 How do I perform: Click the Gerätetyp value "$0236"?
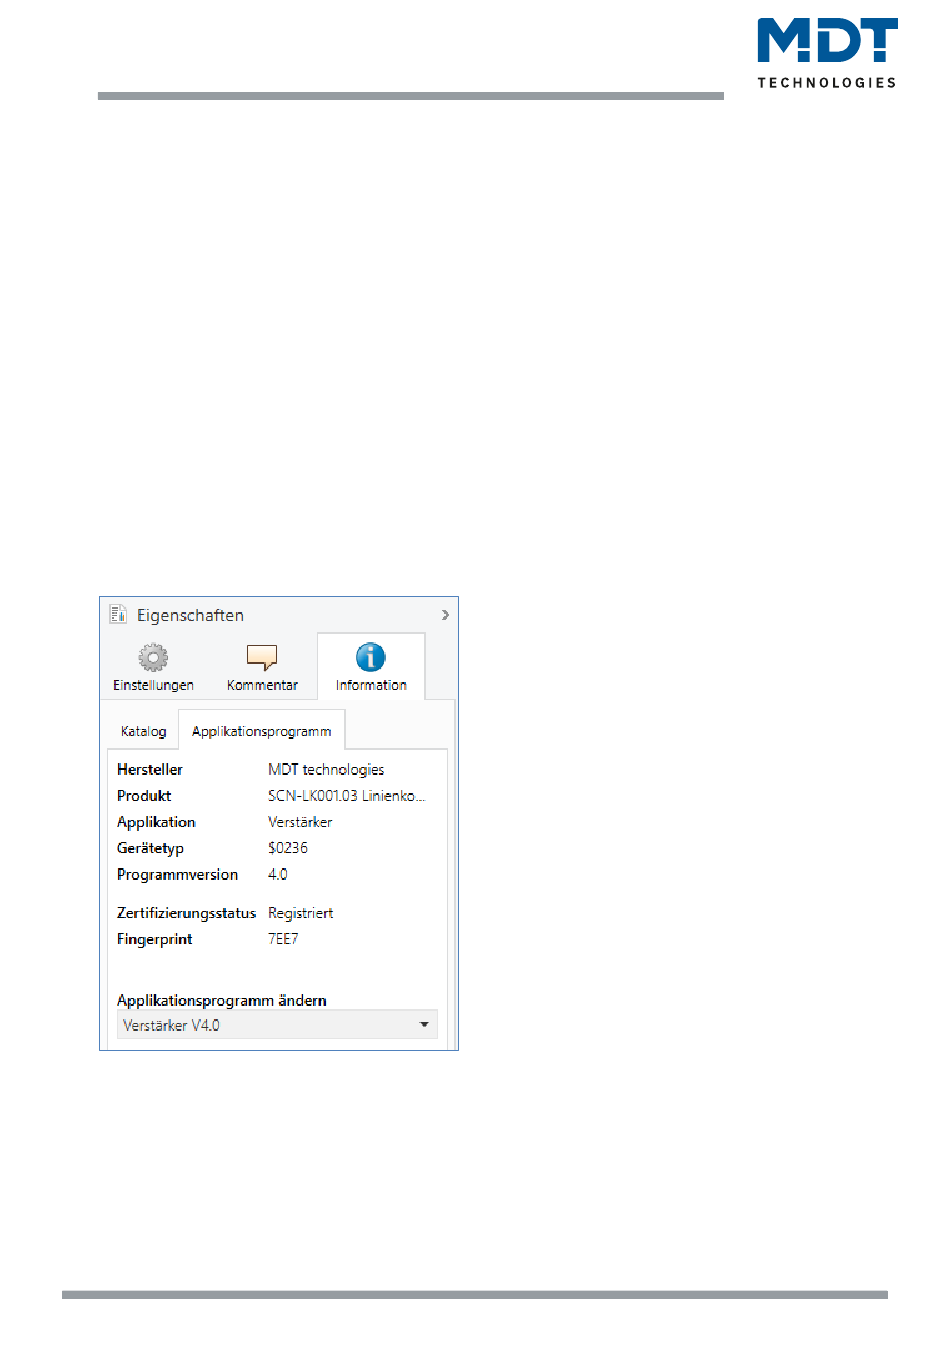click(288, 848)
